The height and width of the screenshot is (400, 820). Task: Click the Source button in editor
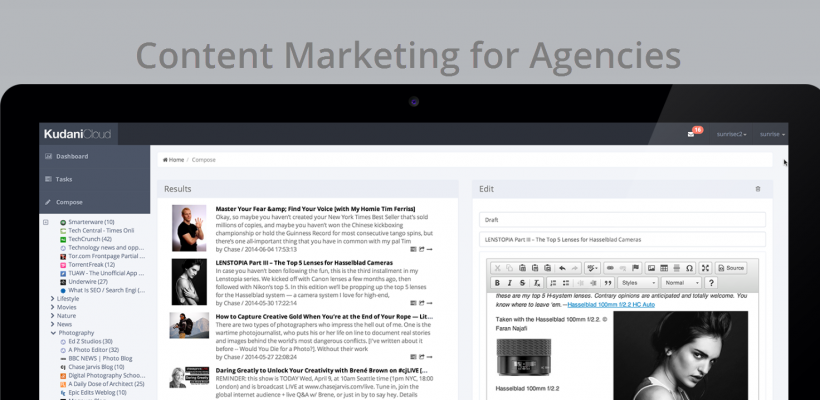pyautogui.click(x=731, y=268)
